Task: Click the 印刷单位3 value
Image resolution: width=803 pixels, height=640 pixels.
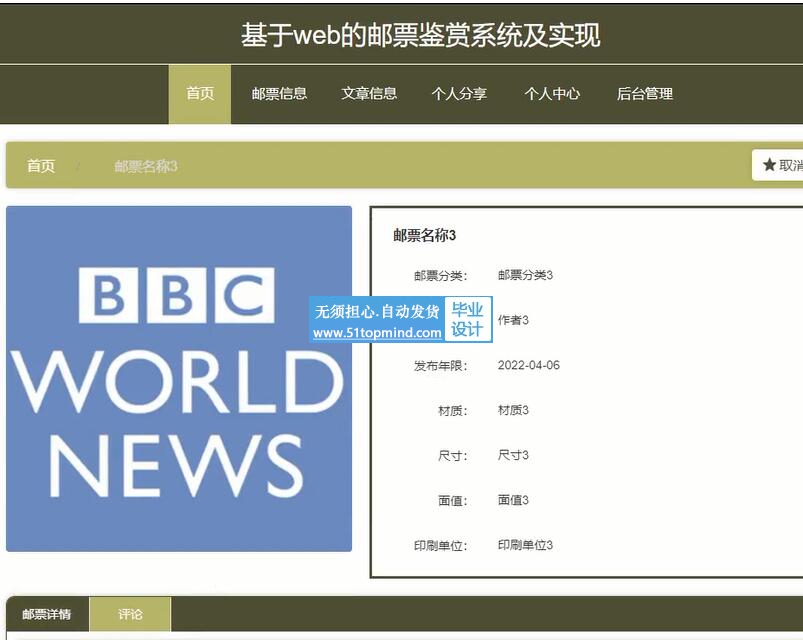Action: (525, 545)
